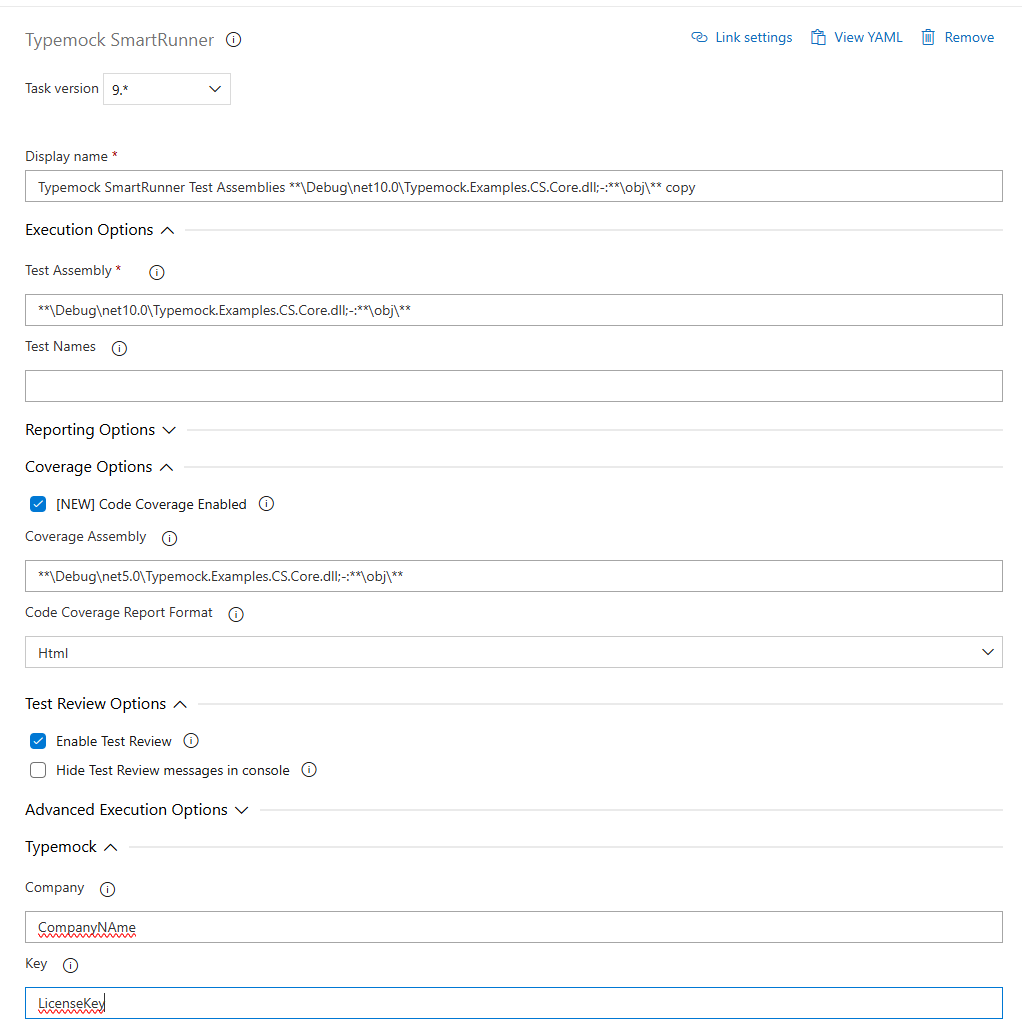Uncheck the Code Coverage Enabled checkbox
This screenshot has height=1030, width=1022.
click(x=38, y=504)
